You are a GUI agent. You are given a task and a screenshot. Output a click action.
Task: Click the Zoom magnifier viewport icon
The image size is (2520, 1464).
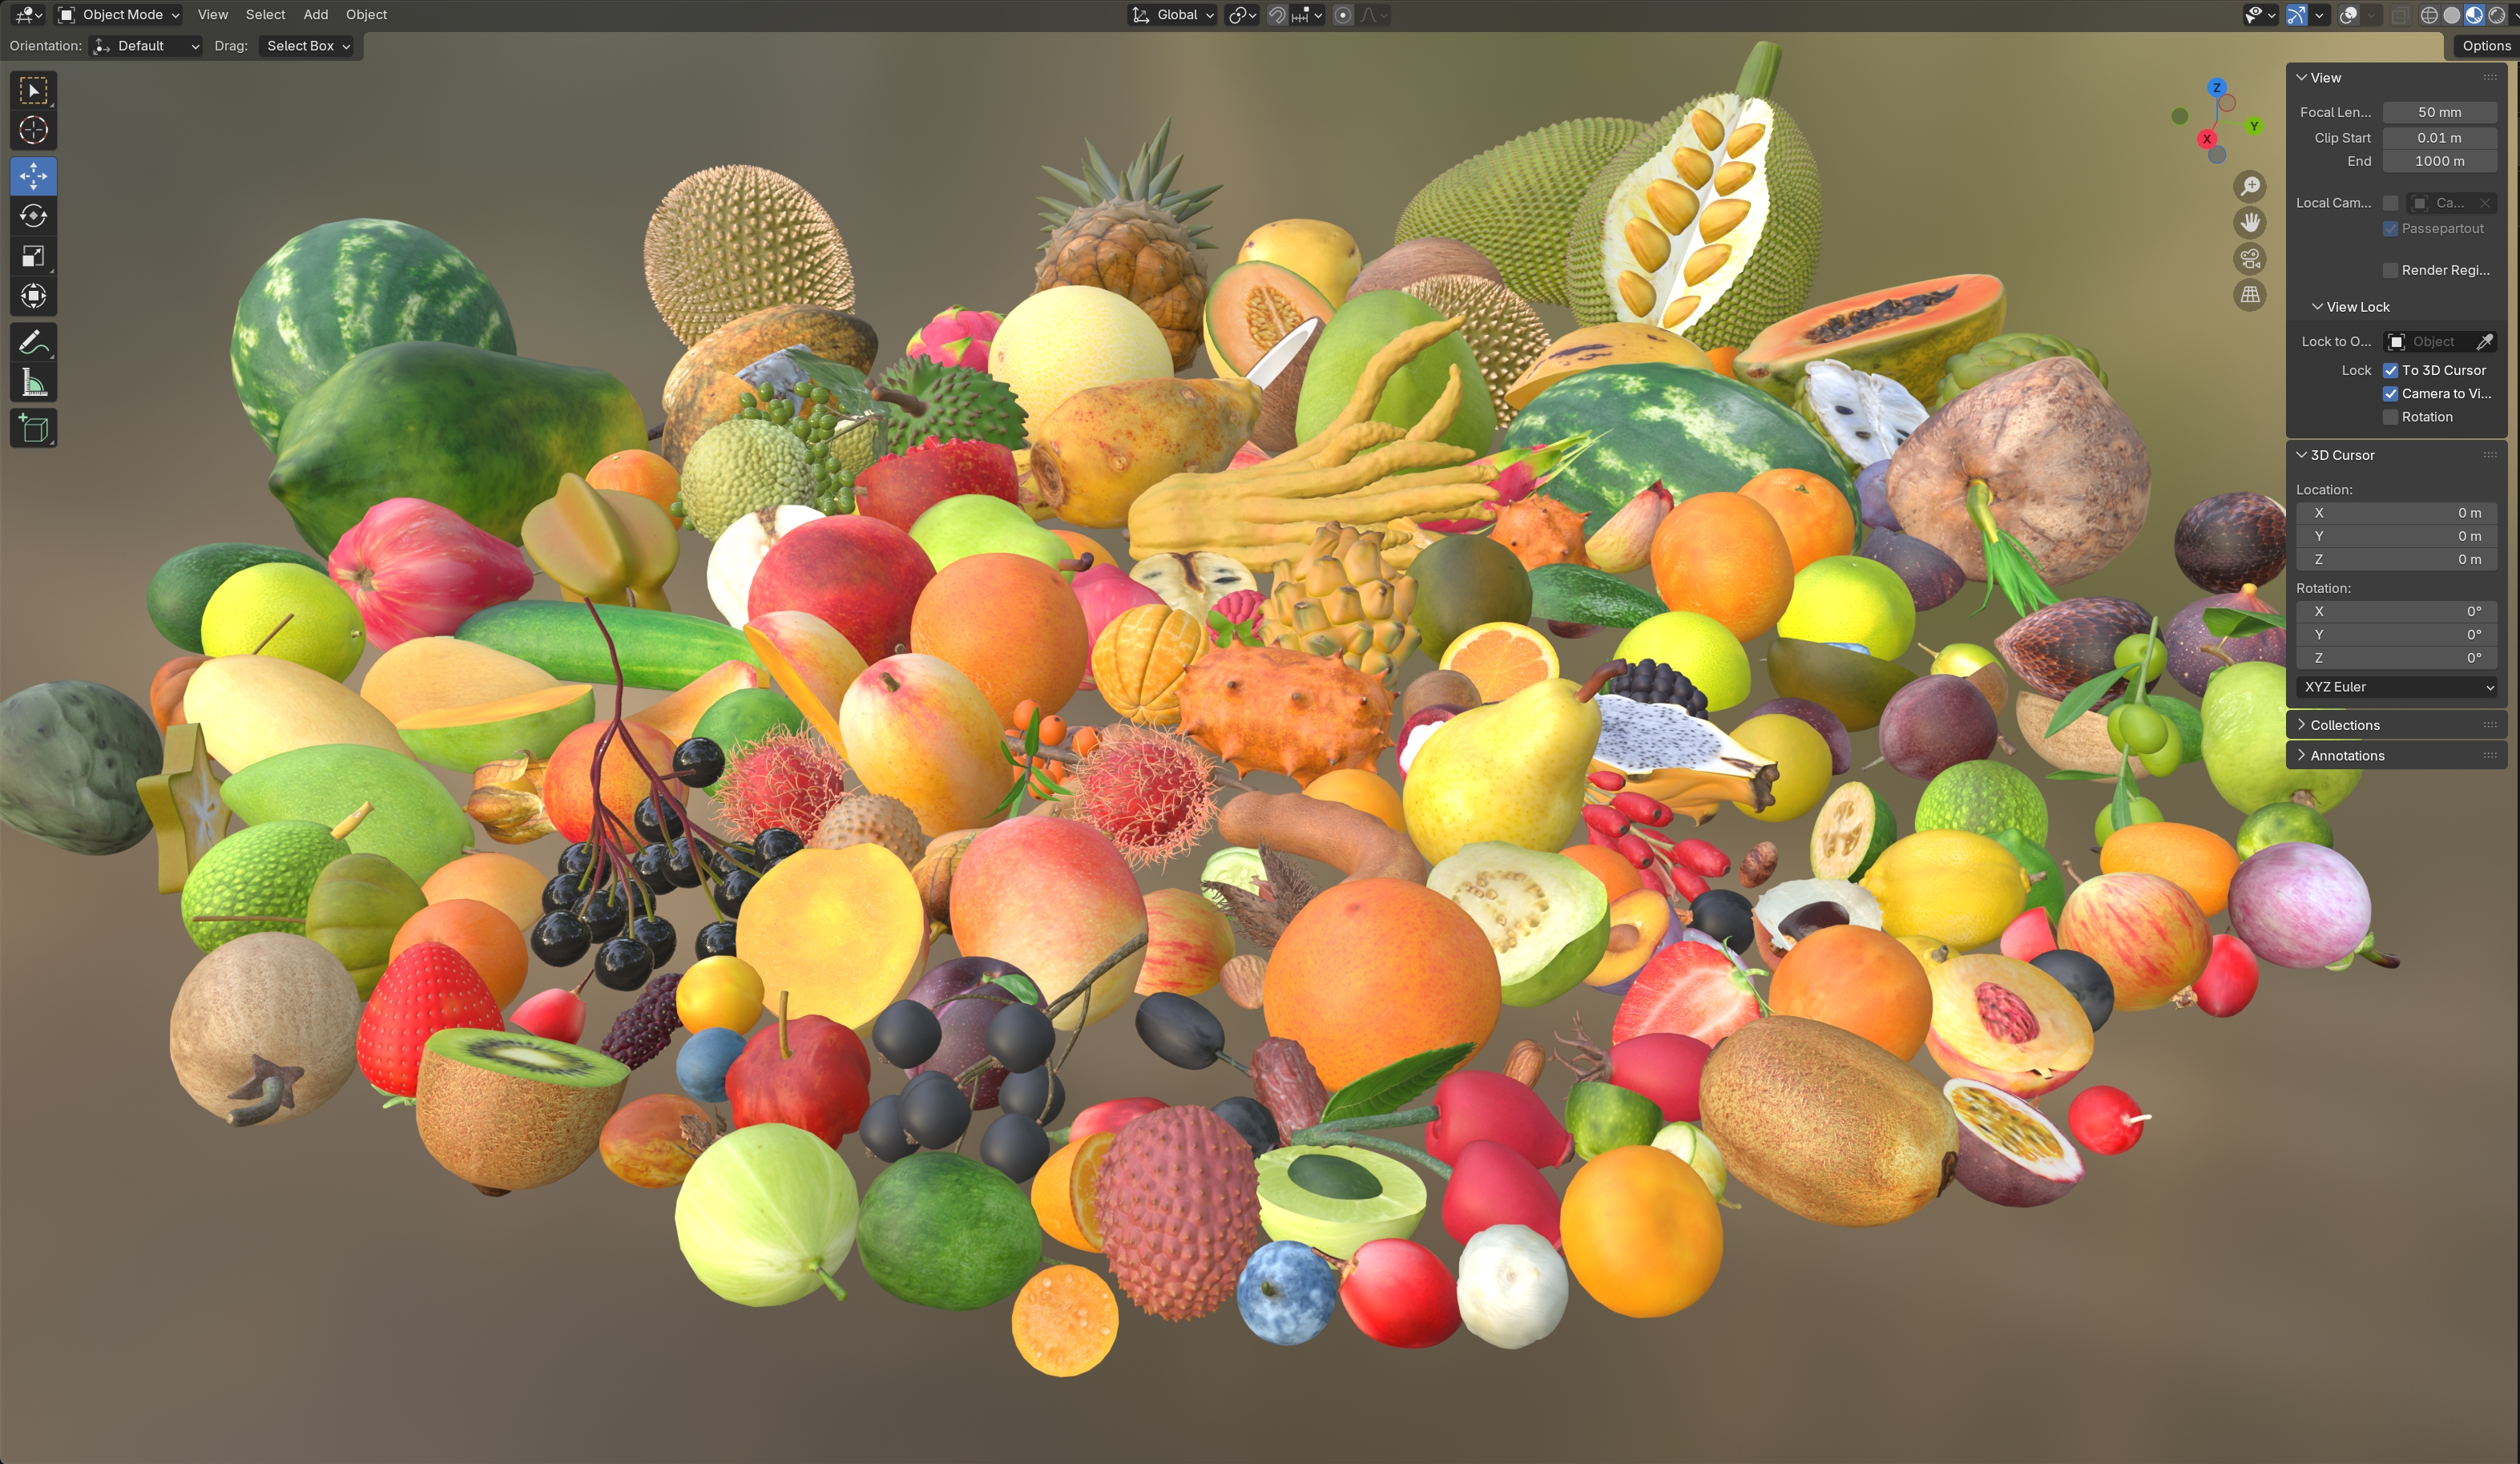(2250, 186)
